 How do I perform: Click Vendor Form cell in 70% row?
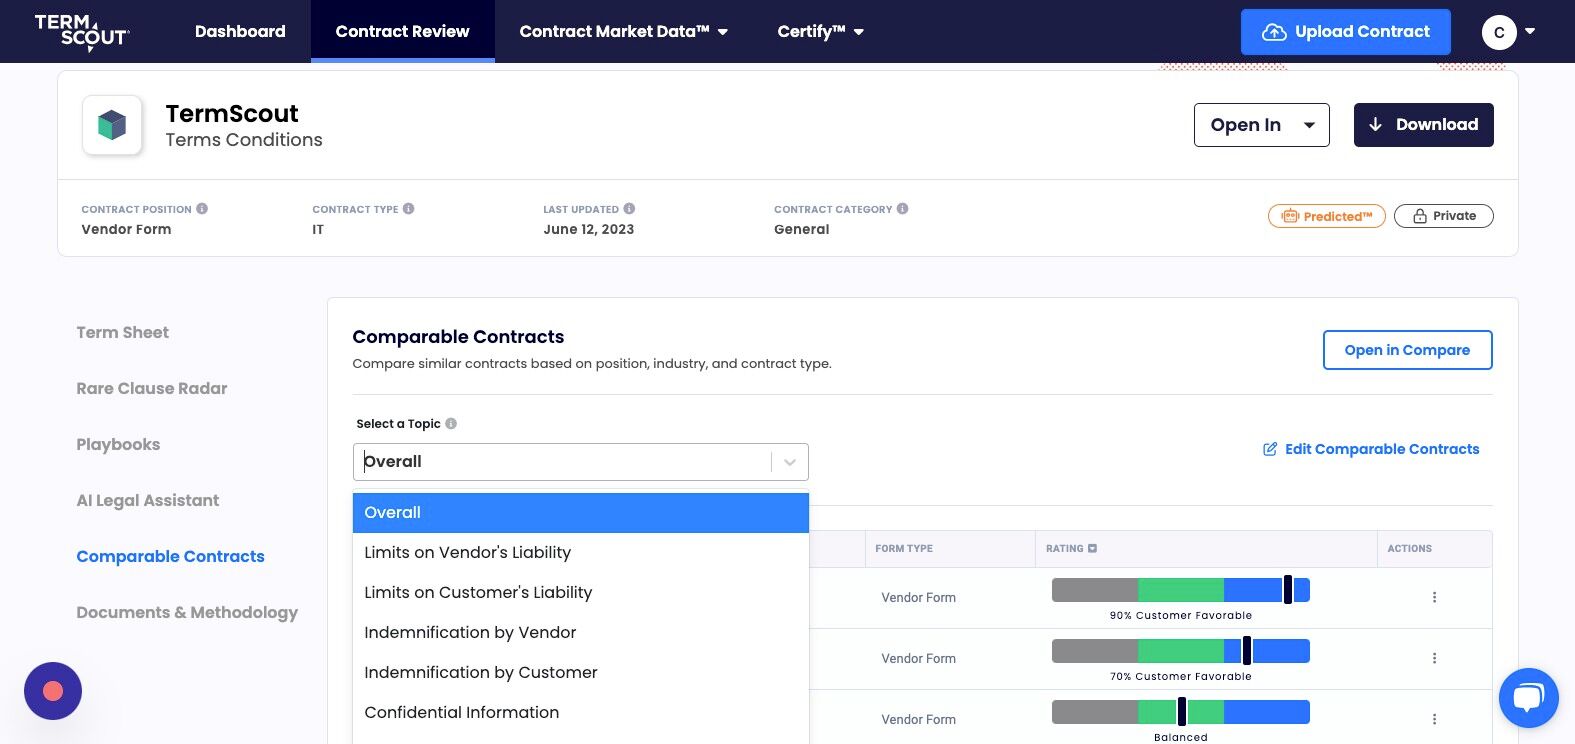click(x=919, y=659)
